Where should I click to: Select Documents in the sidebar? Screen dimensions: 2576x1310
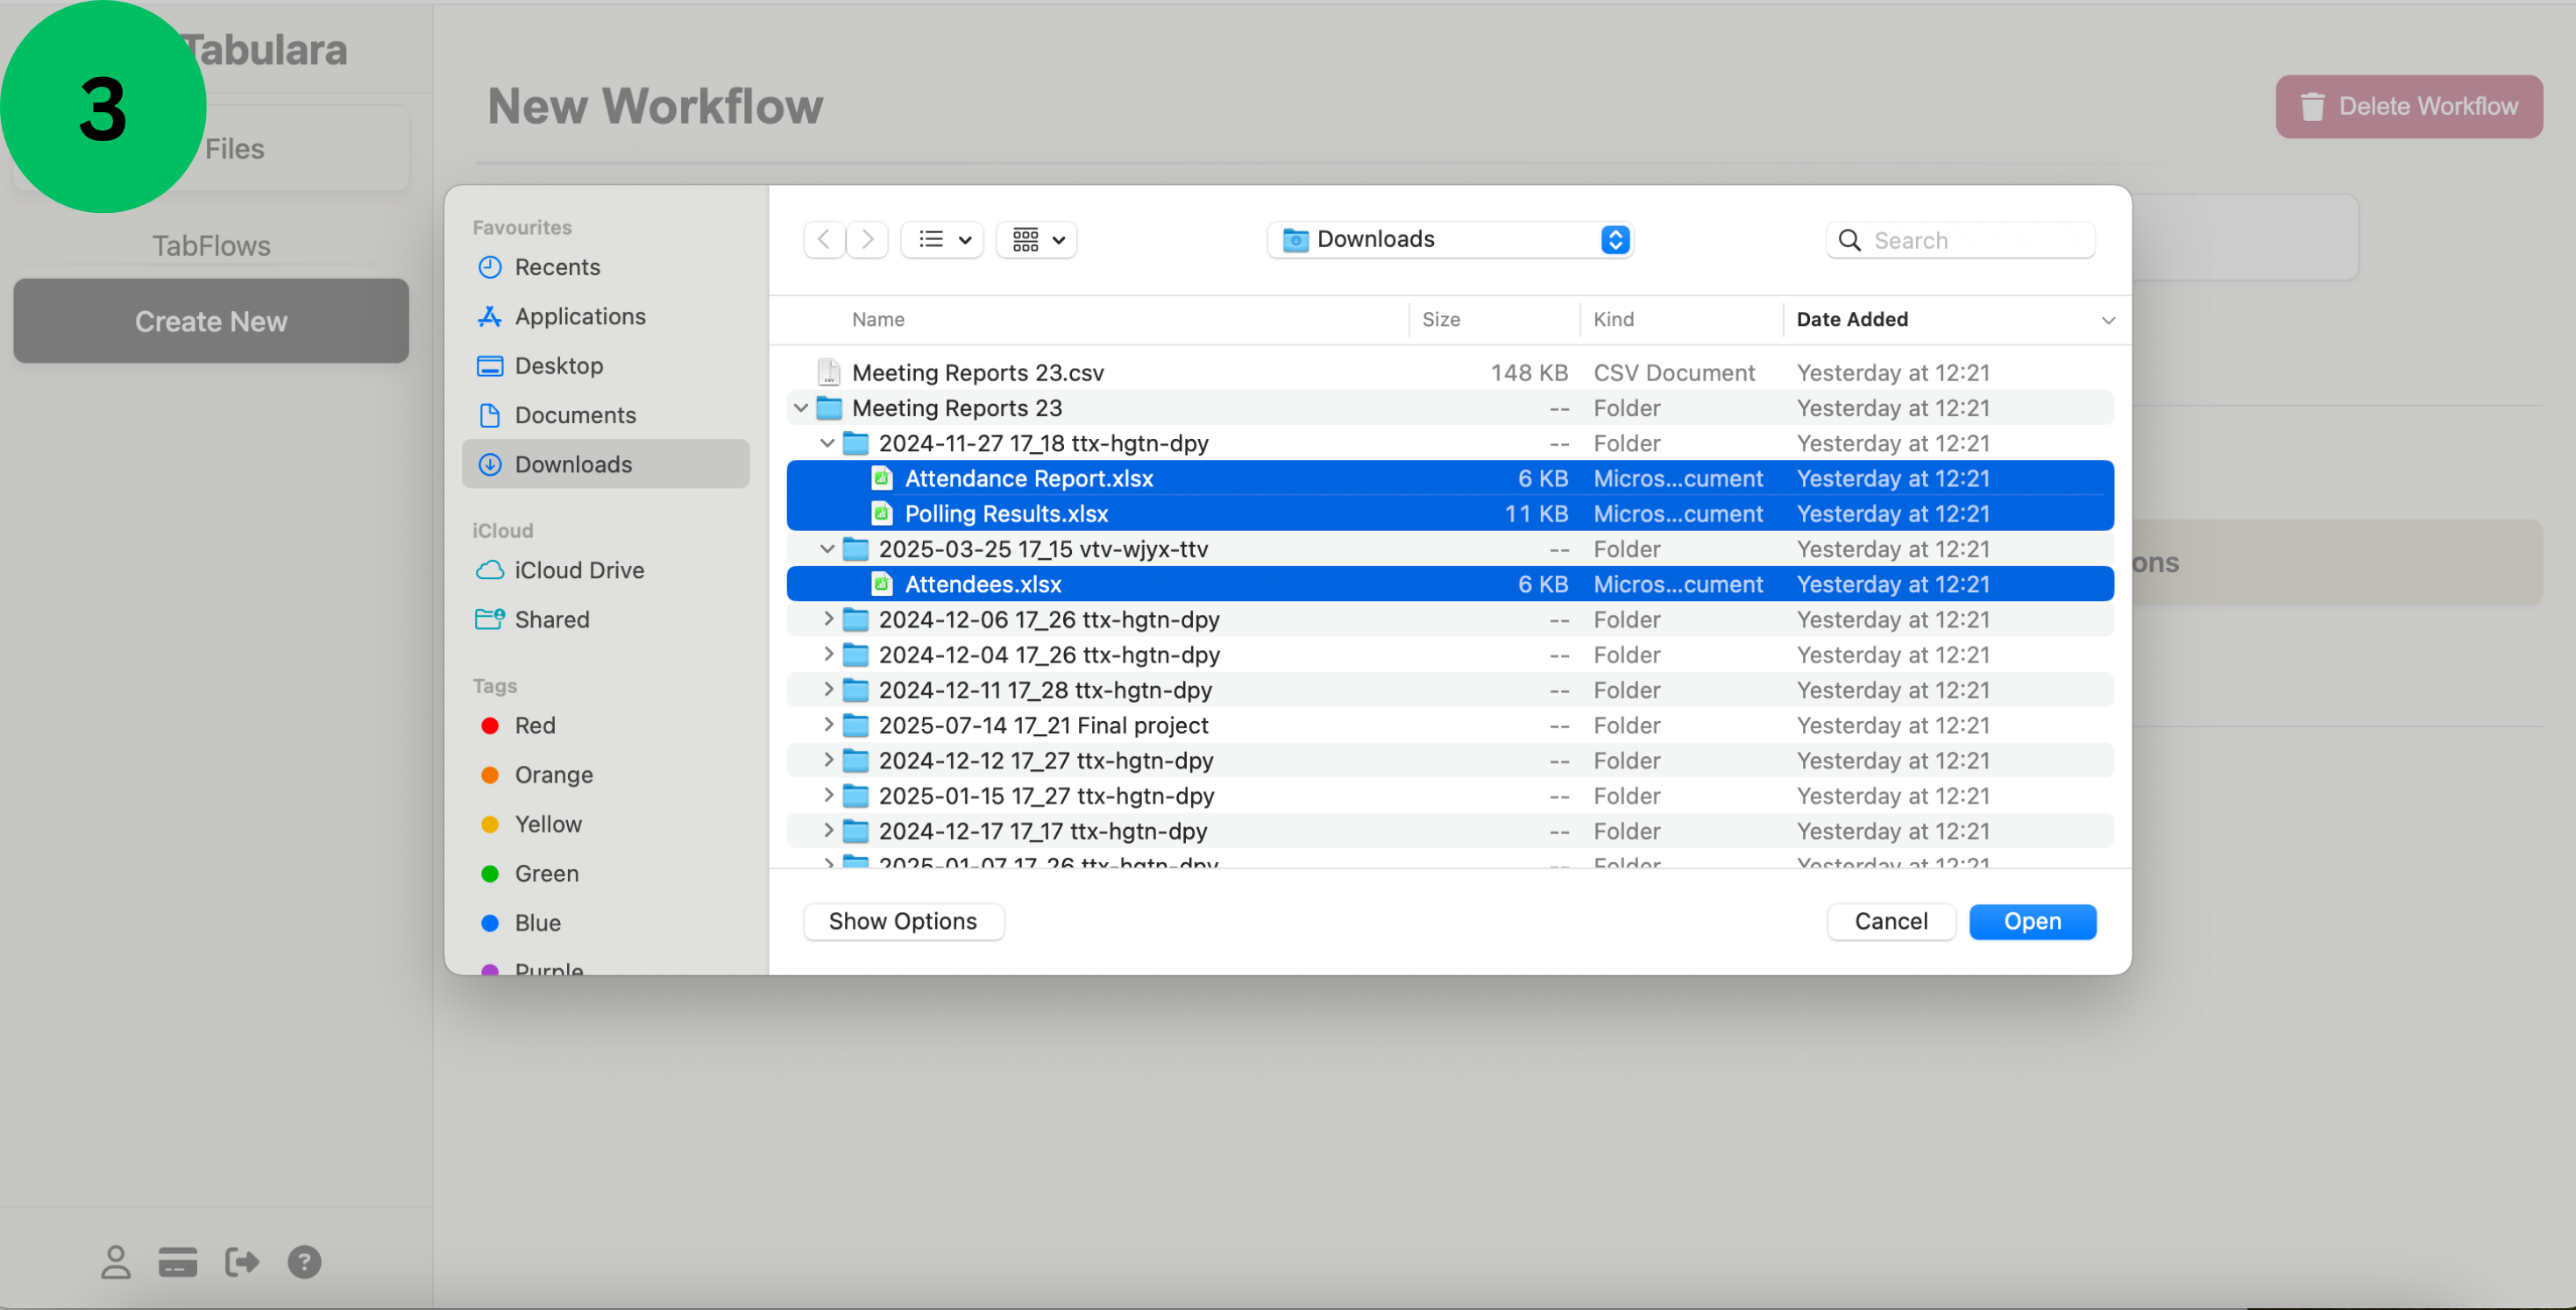point(575,414)
